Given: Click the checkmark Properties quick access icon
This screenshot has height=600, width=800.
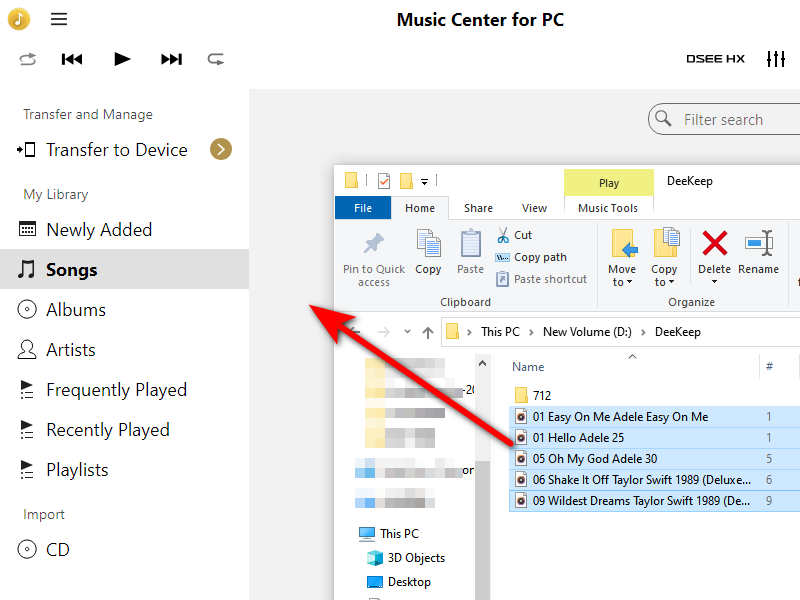Looking at the screenshot, I should 384,181.
